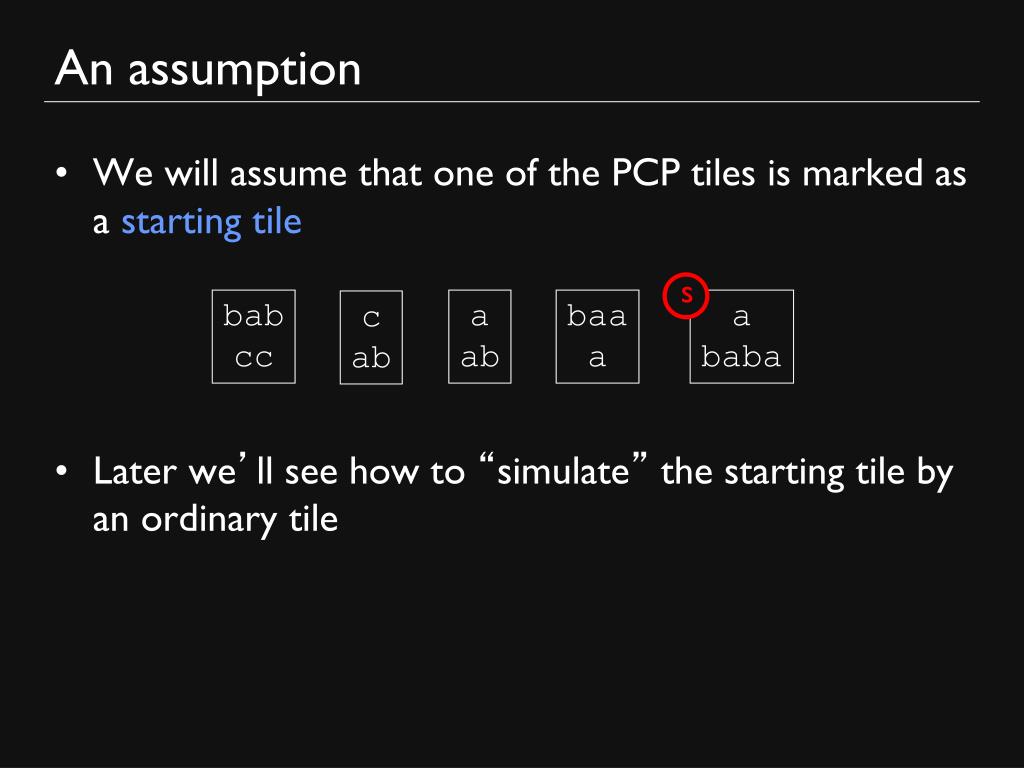Viewport: 1024px width, 768px height.
Task: Click the horizontal line under the title
Action: 512,102
